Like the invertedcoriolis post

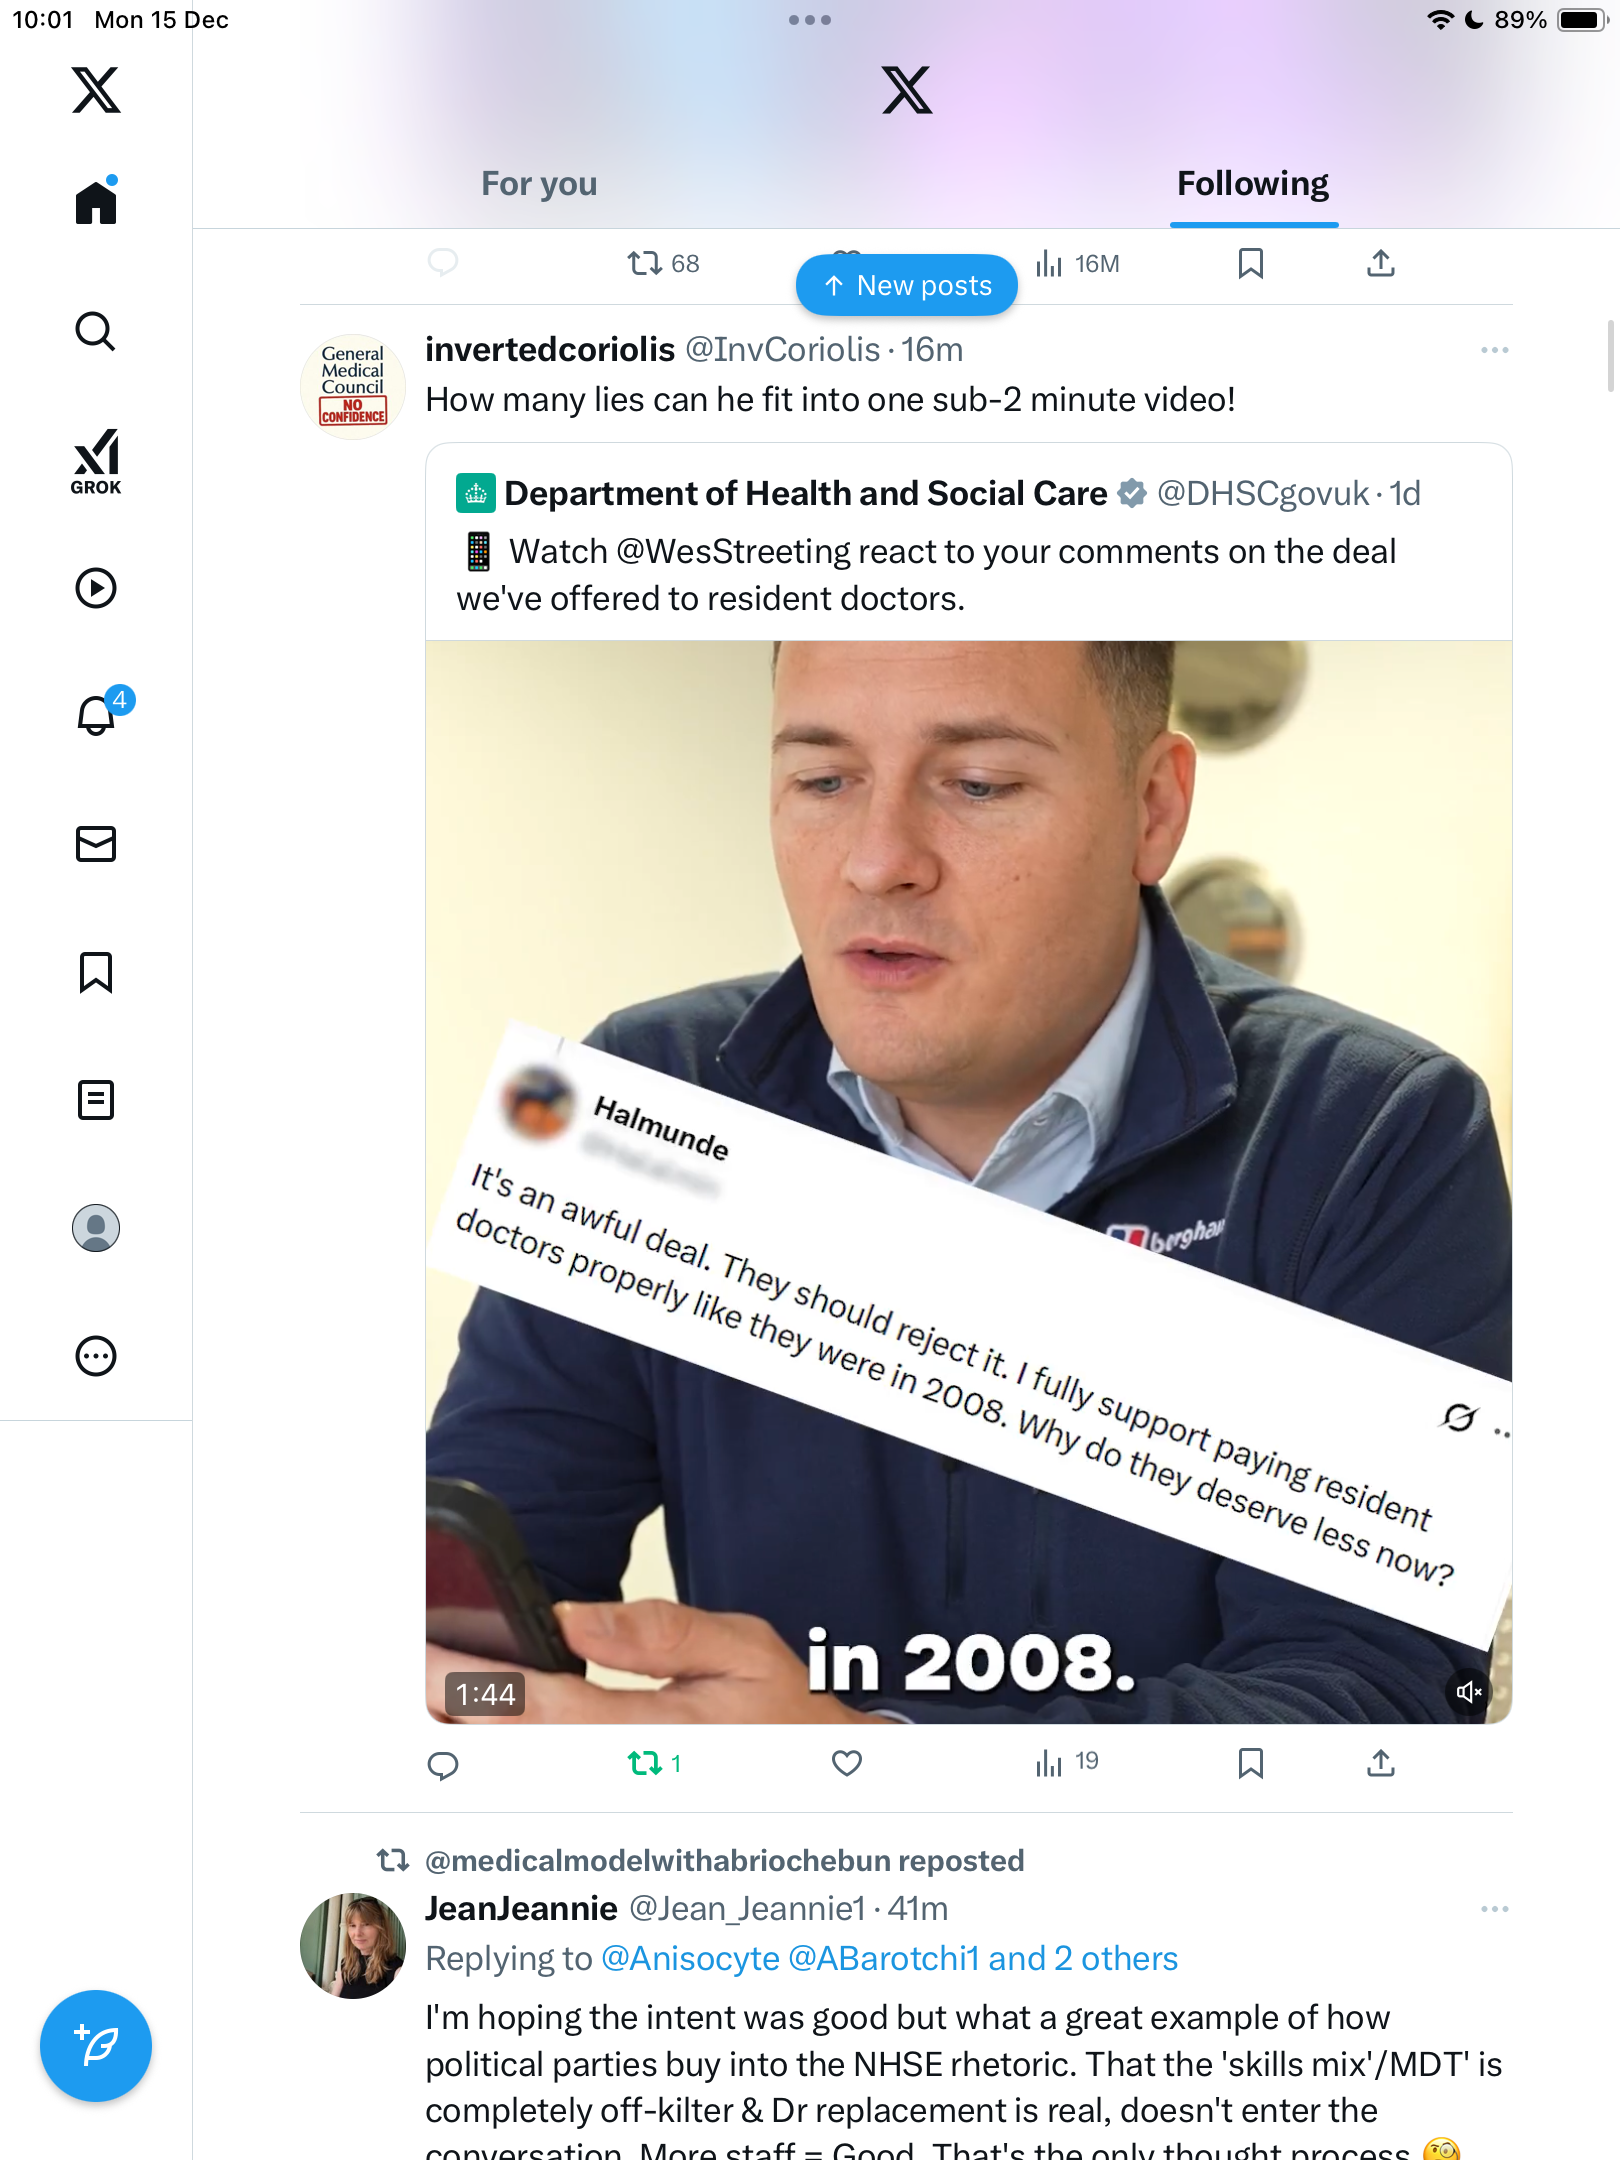click(x=847, y=1764)
